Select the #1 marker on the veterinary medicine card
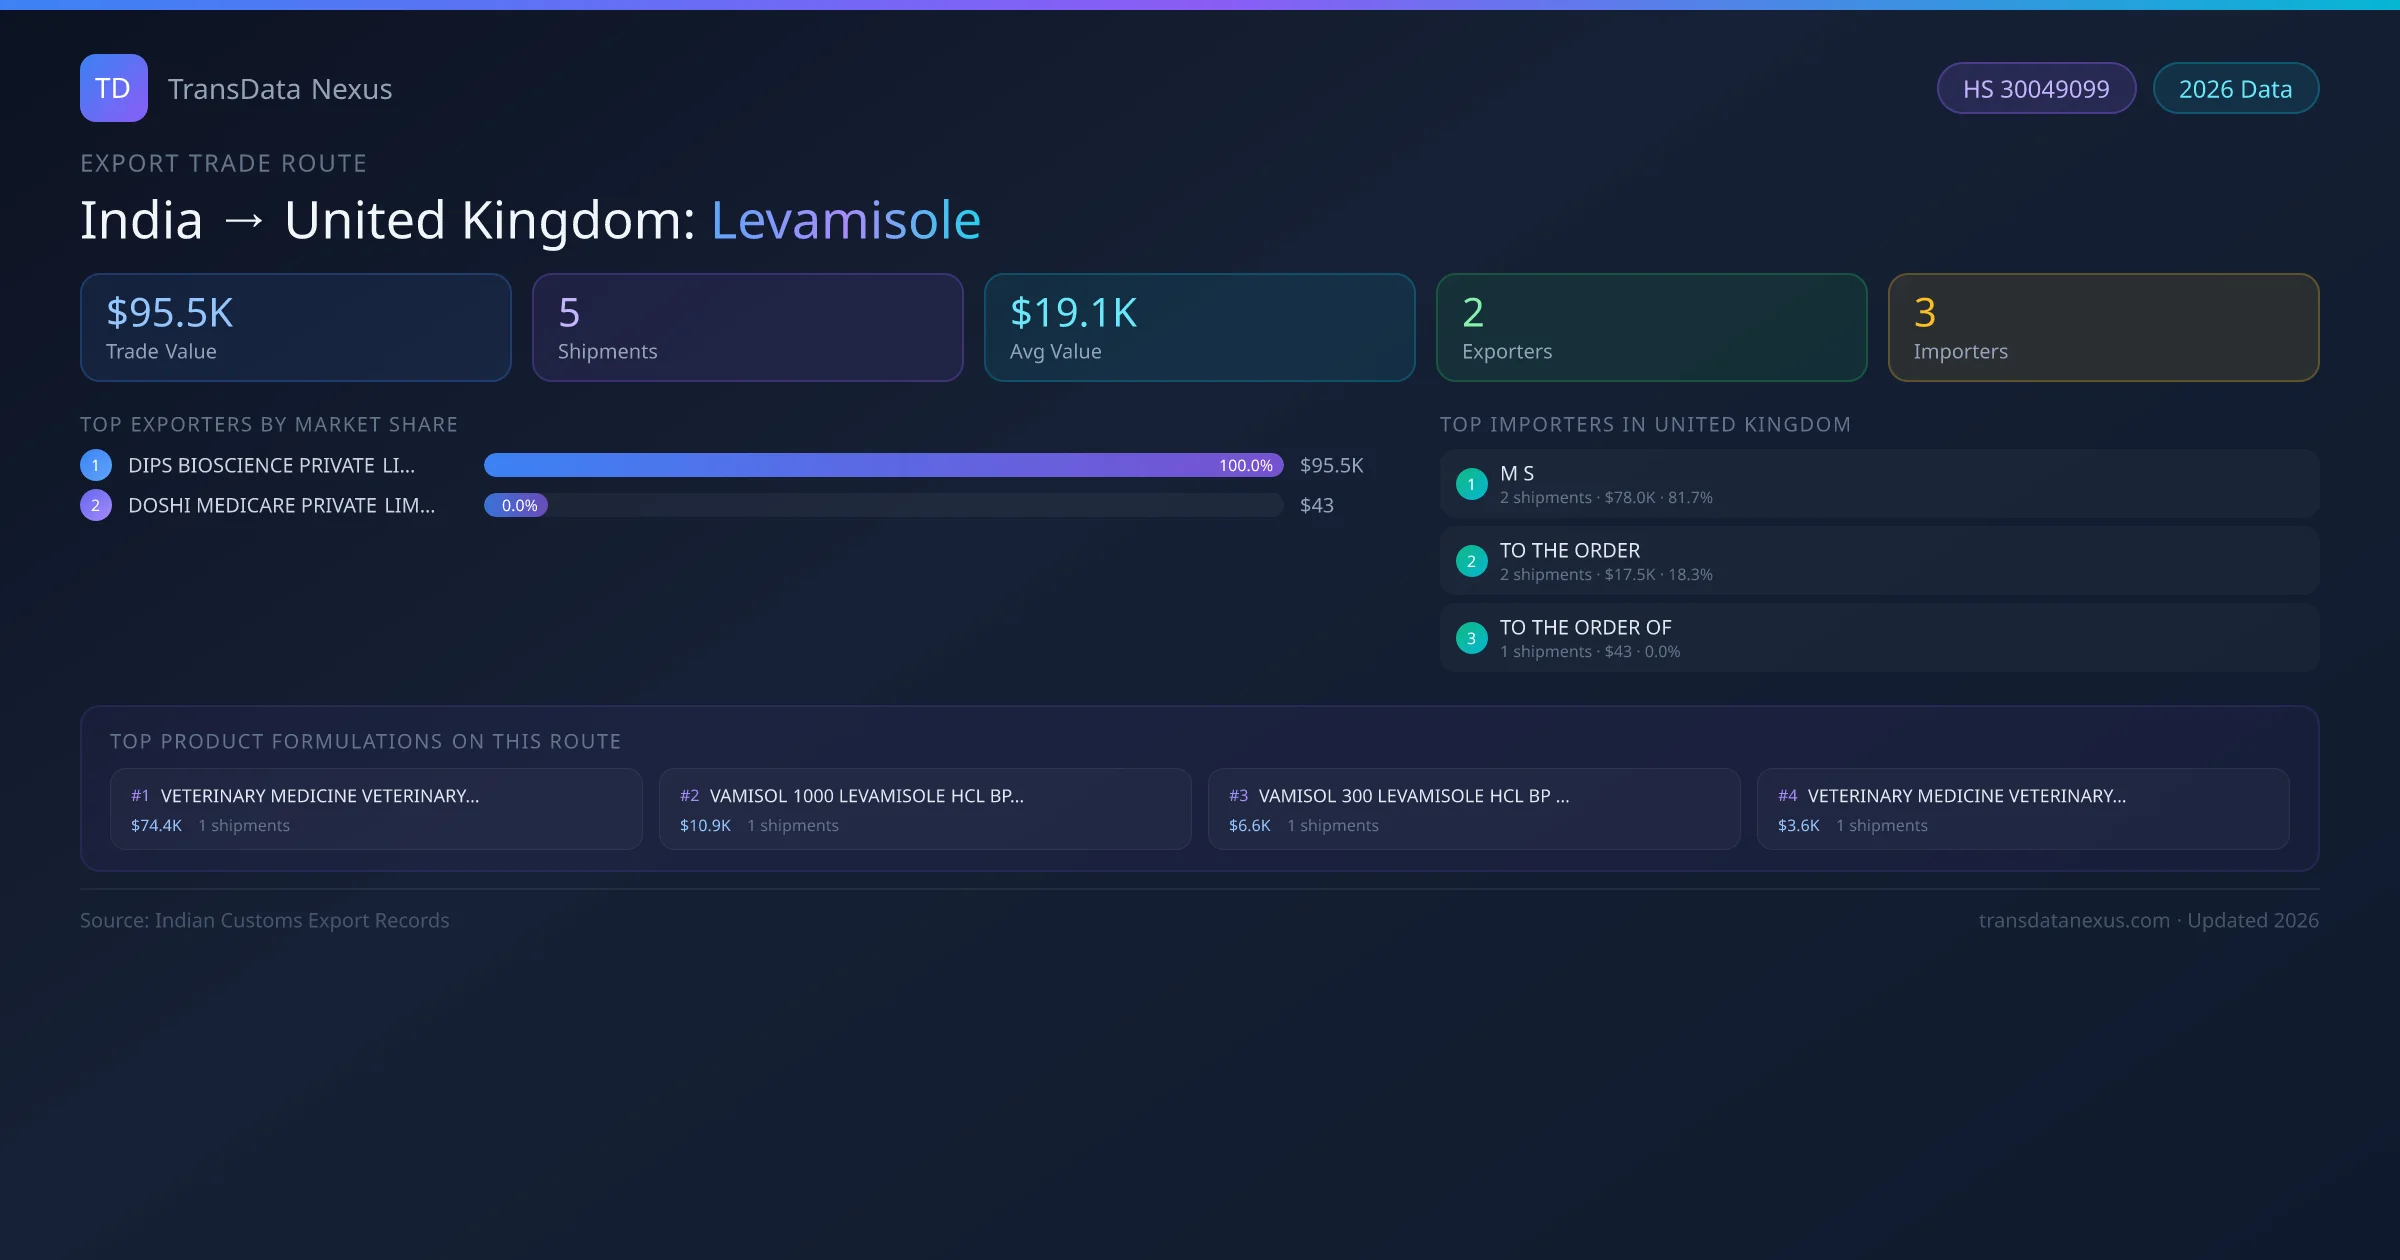 (139, 796)
